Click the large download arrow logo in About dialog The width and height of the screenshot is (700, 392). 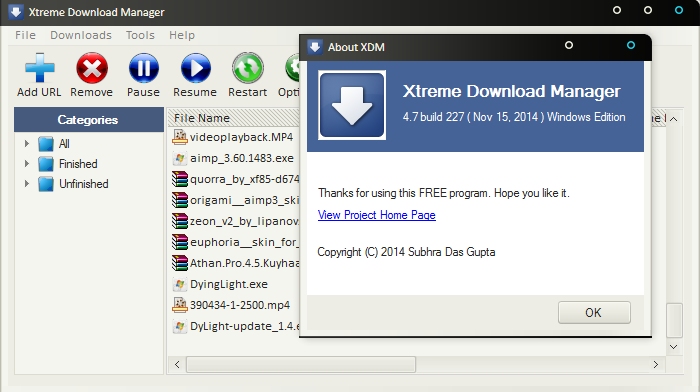(x=352, y=105)
